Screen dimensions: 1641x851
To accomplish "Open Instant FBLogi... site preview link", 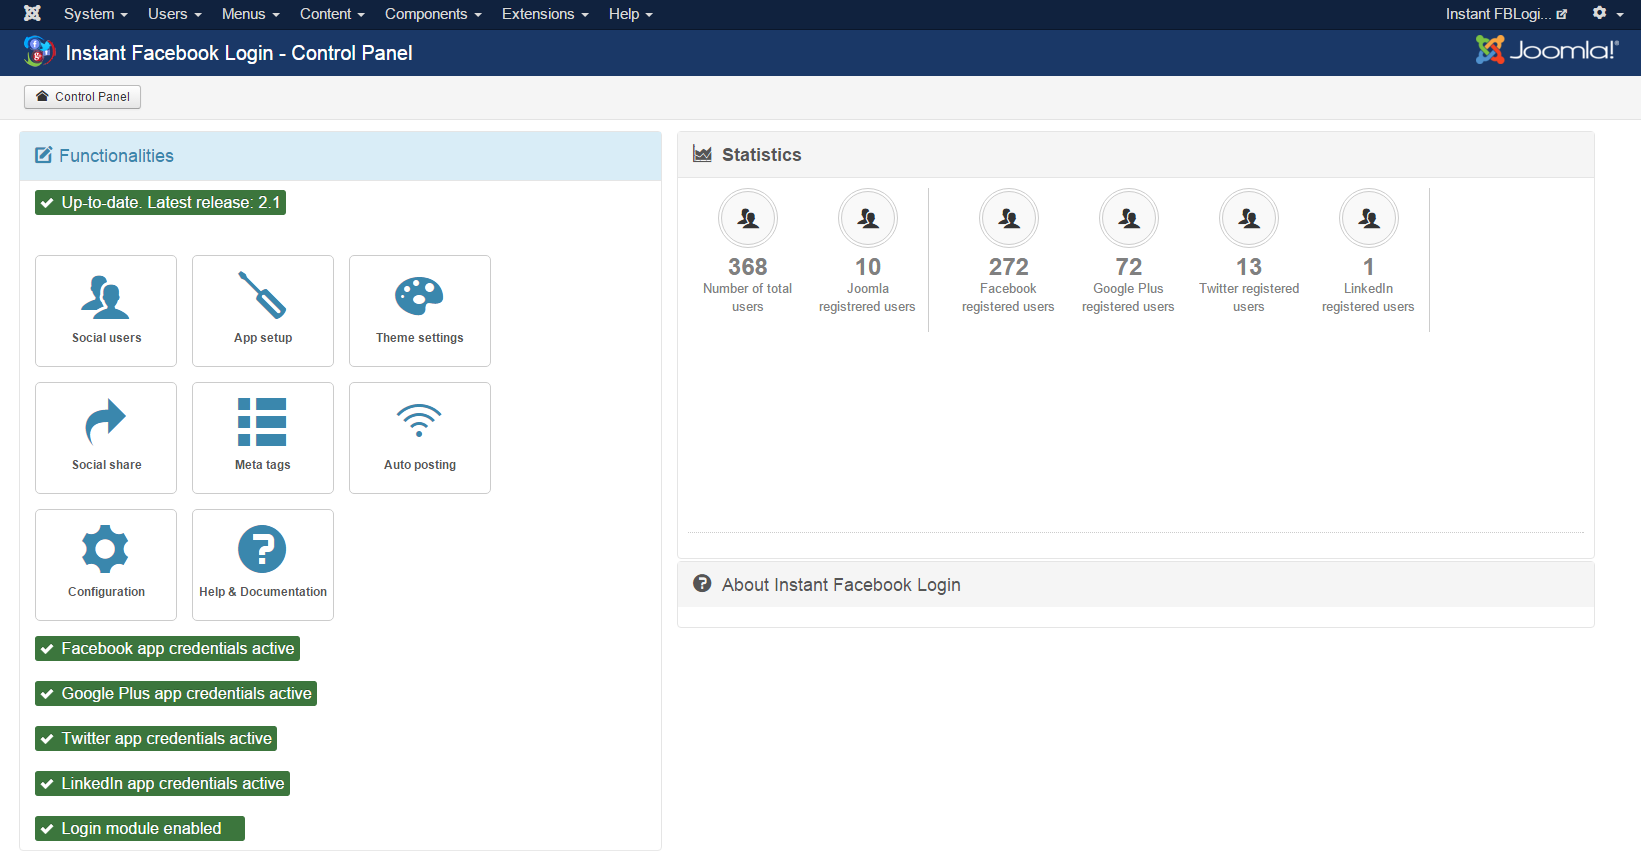I will [x=1506, y=14].
